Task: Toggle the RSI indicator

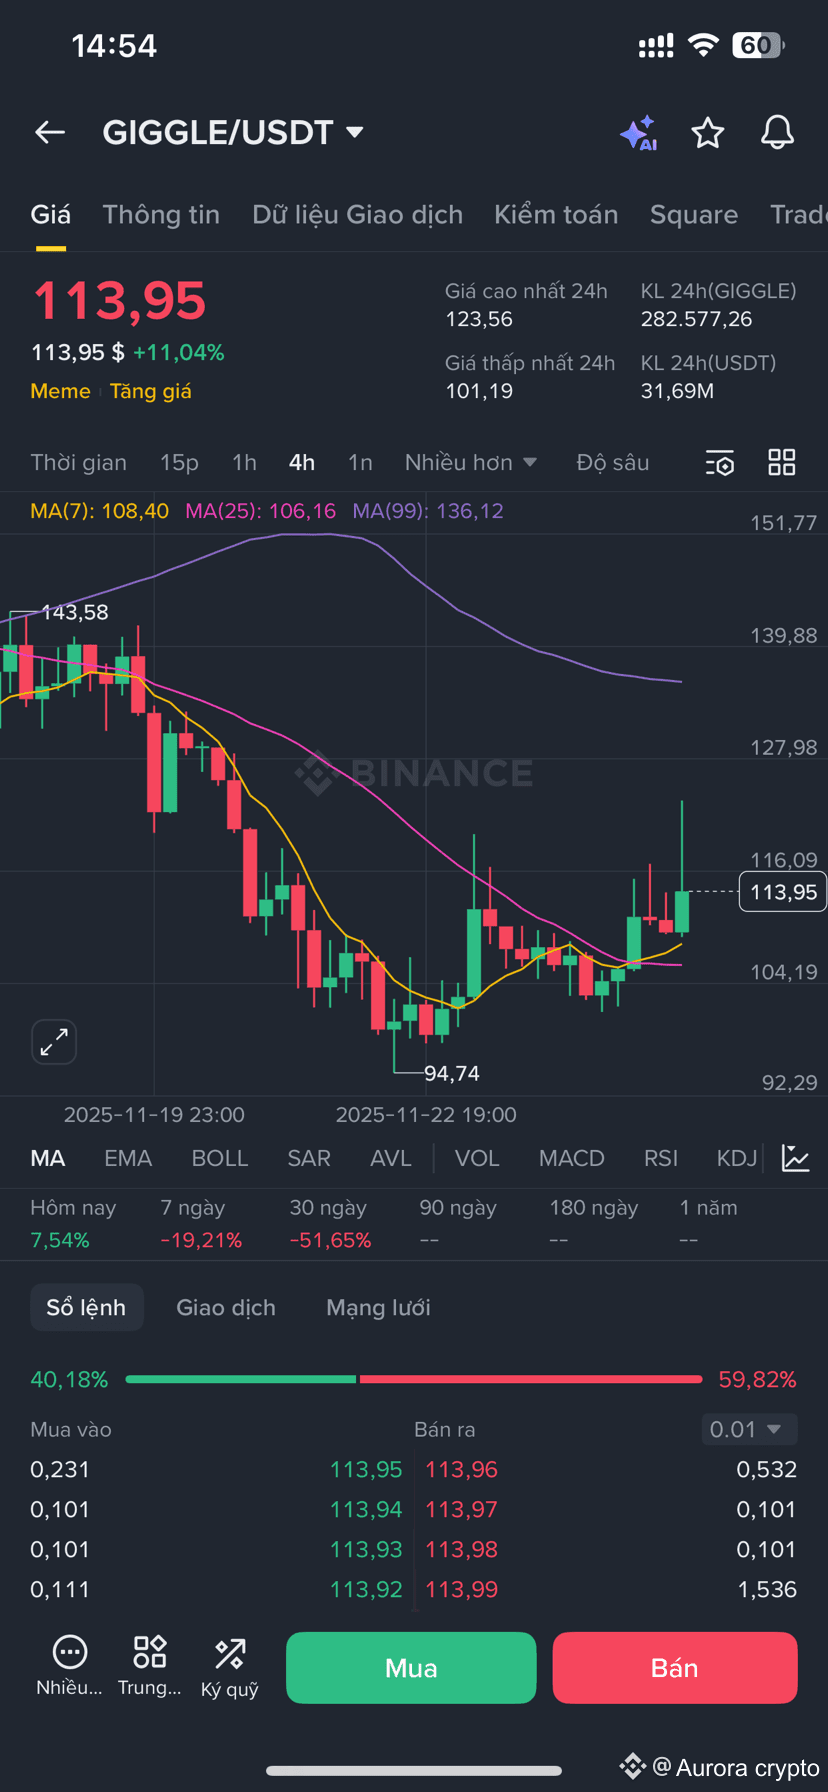Action: (661, 1158)
